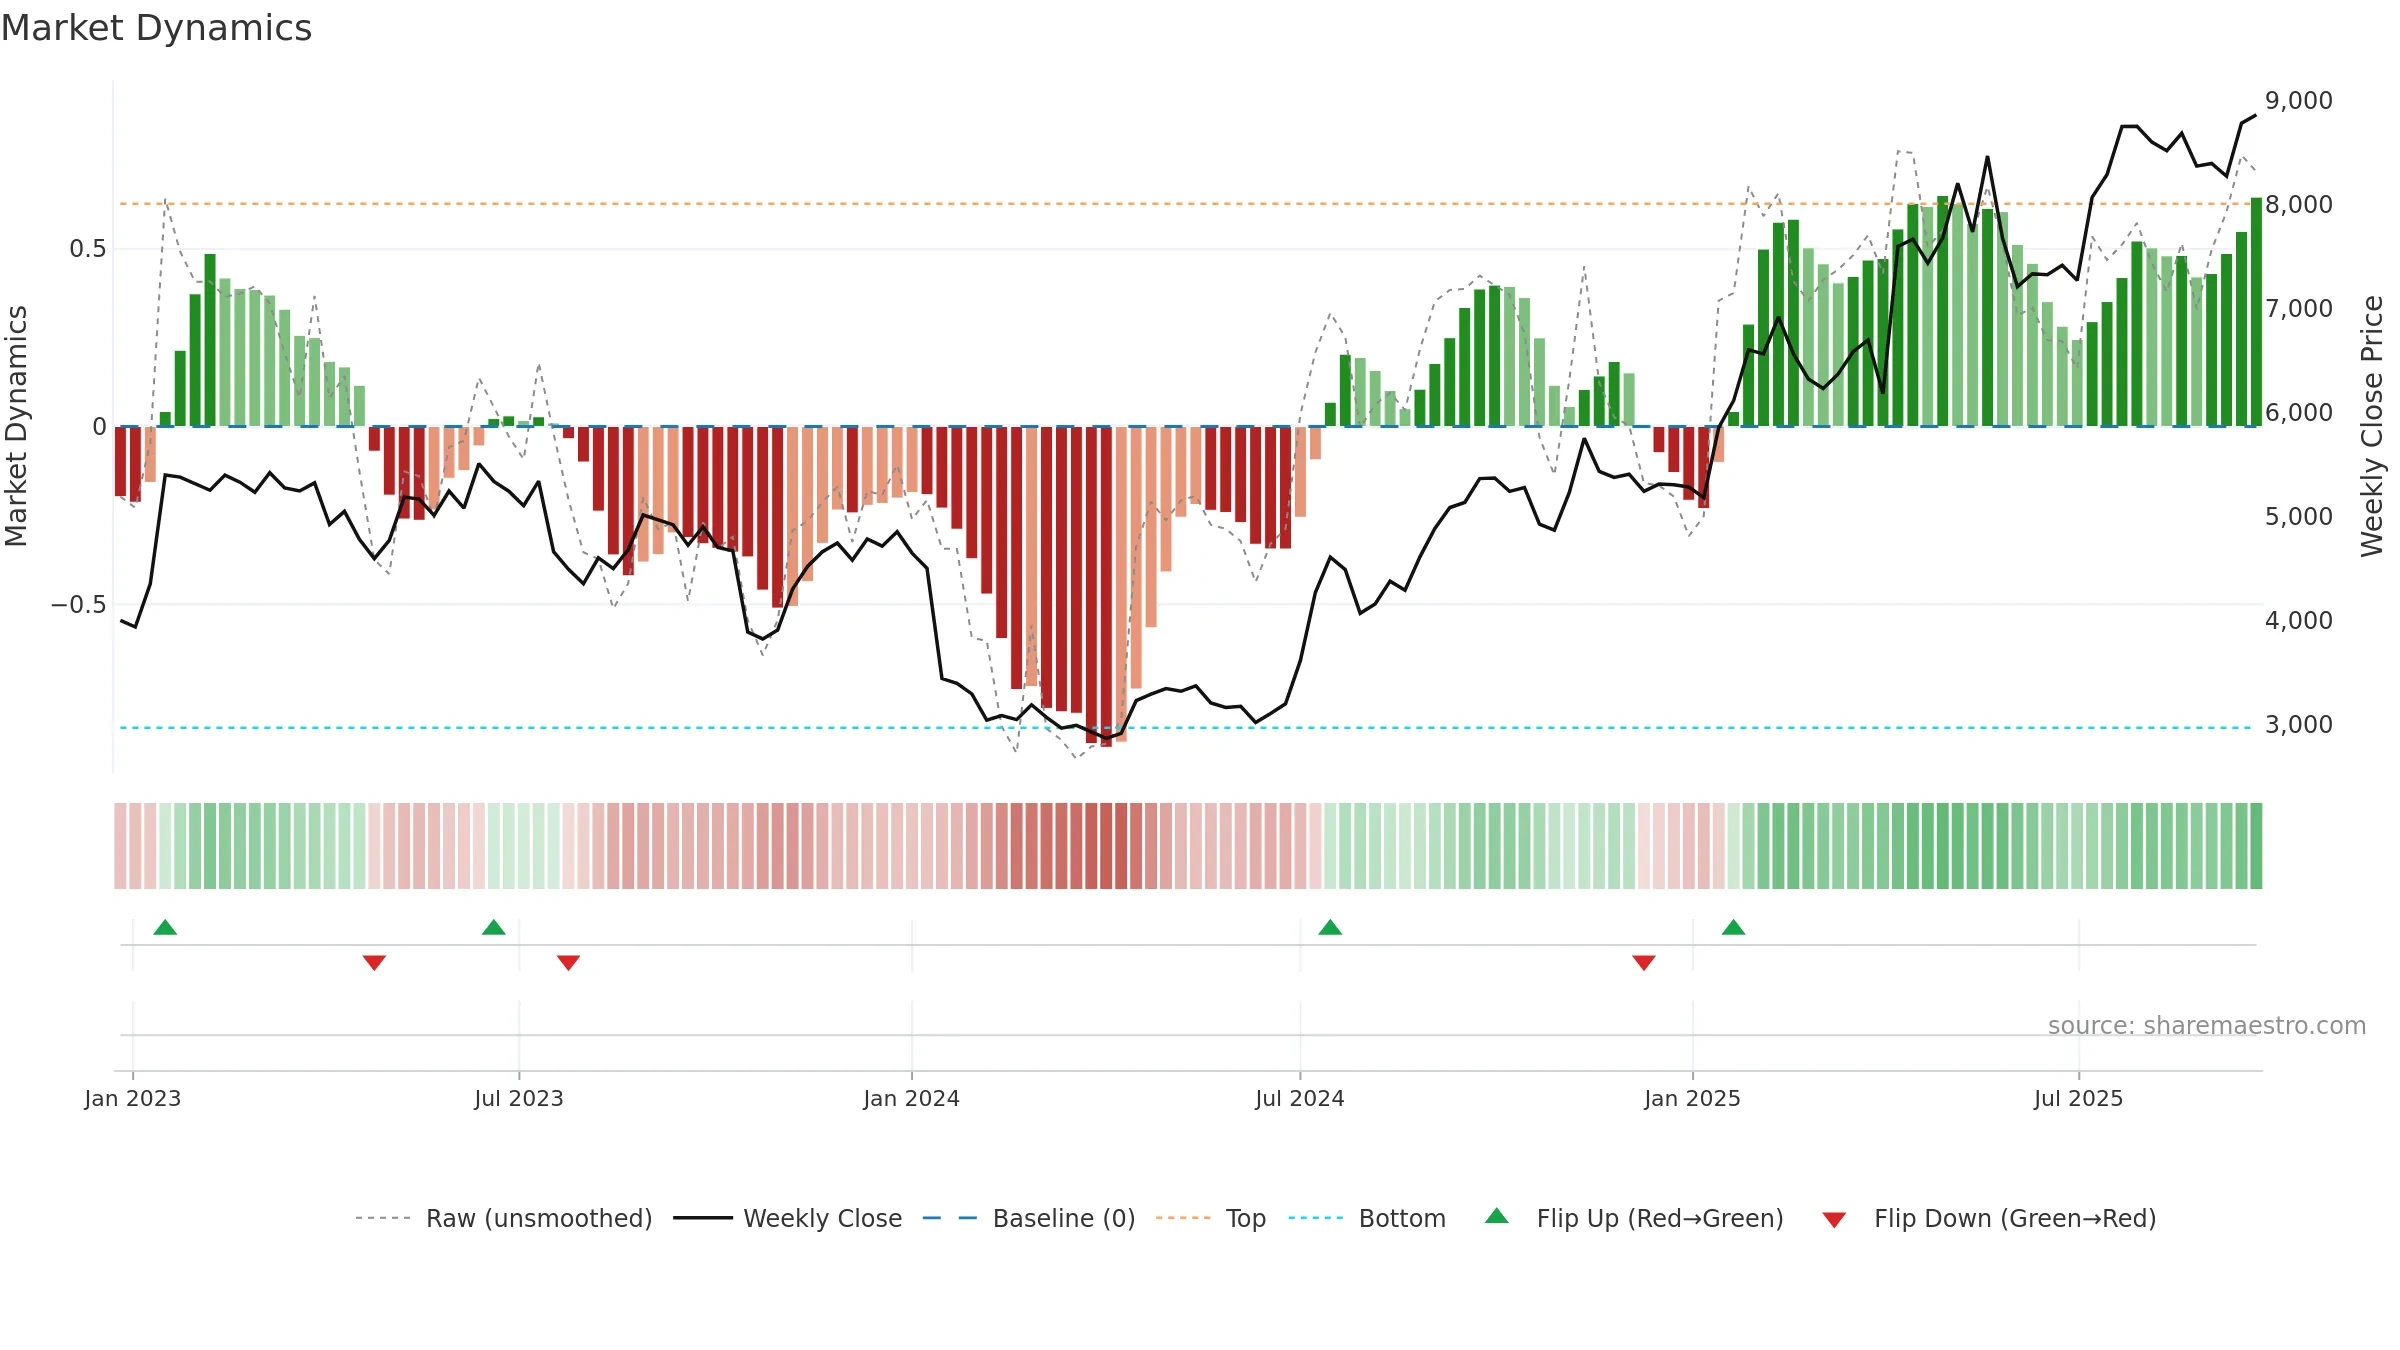Select the flip-up marker just after Jul 2024
Viewport: 2400px width, 1350px height.
click(1330, 927)
